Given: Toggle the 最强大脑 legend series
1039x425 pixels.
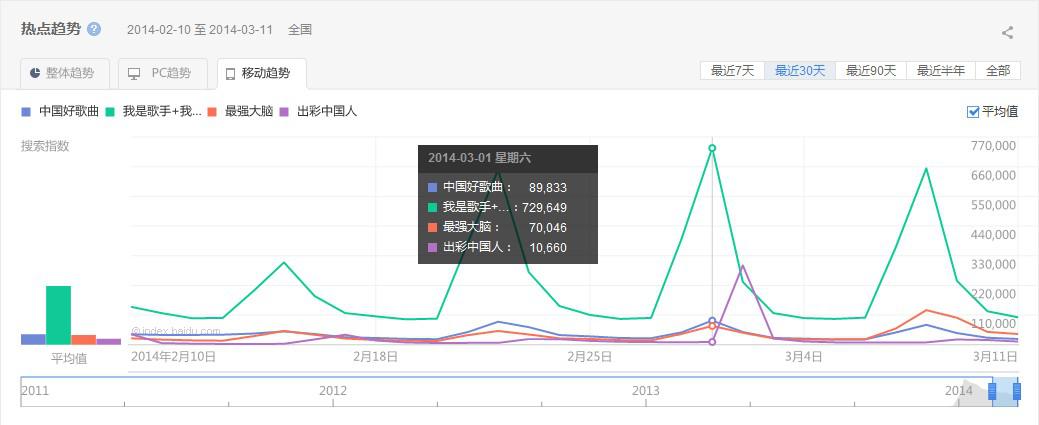Looking at the screenshot, I should (240, 111).
